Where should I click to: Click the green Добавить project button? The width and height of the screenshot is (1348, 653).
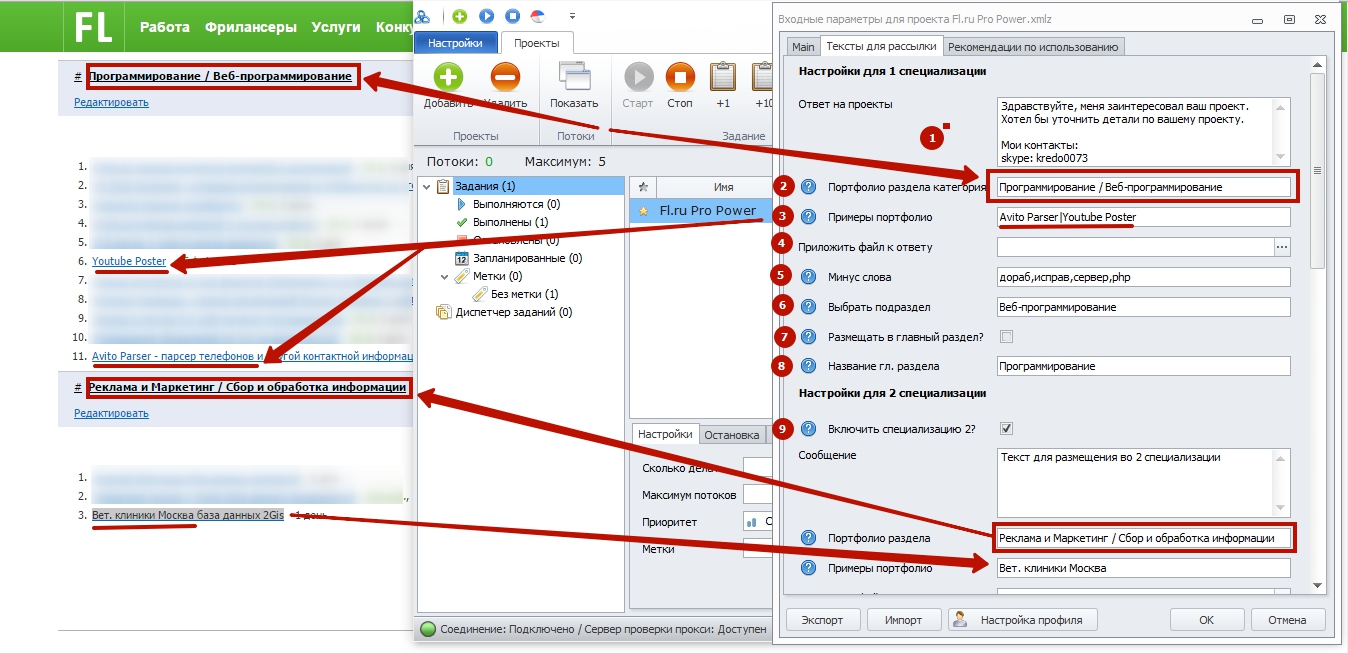[x=448, y=77]
